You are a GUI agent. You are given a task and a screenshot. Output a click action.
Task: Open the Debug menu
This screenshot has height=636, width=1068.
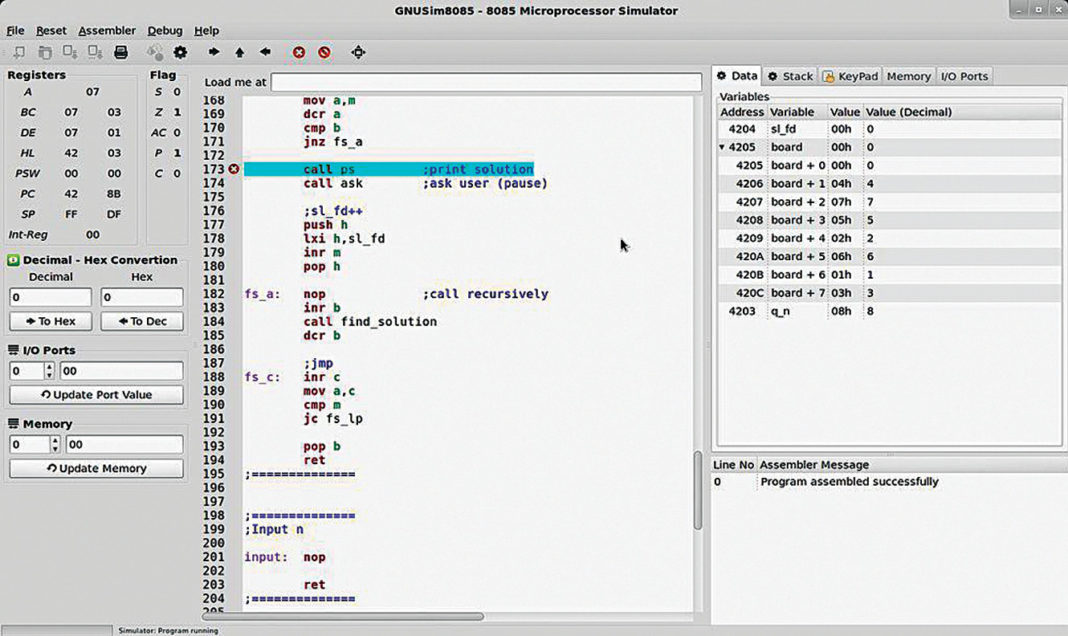click(x=164, y=30)
